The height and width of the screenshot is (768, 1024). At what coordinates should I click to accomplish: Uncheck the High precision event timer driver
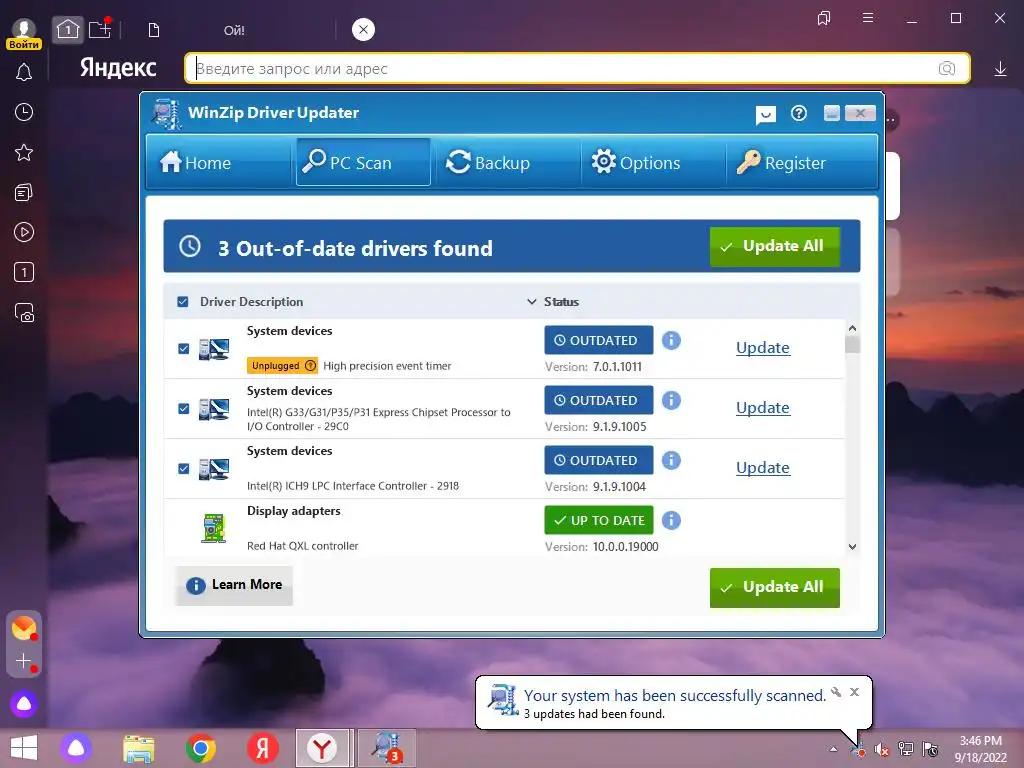click(184, 349)
